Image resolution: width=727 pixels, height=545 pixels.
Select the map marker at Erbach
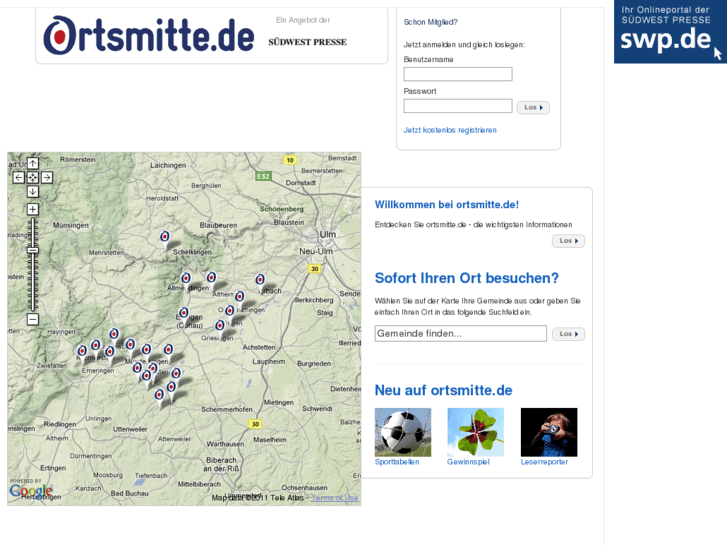(260, 280)
